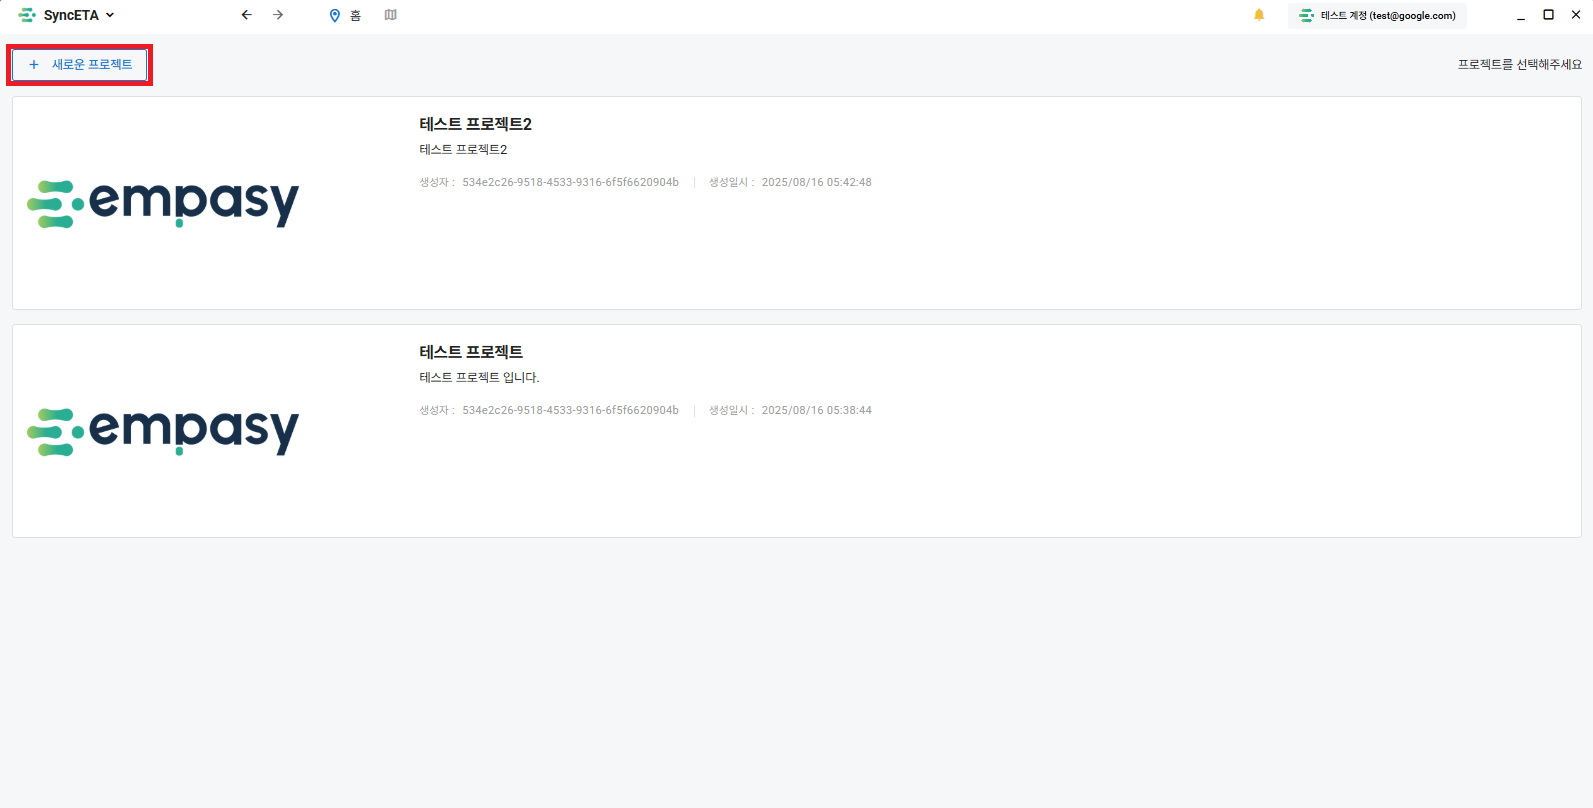Minimize the SyncETA window
Image resolution: width=1593 pixels, height=808 pixels.
point(1520,15)
